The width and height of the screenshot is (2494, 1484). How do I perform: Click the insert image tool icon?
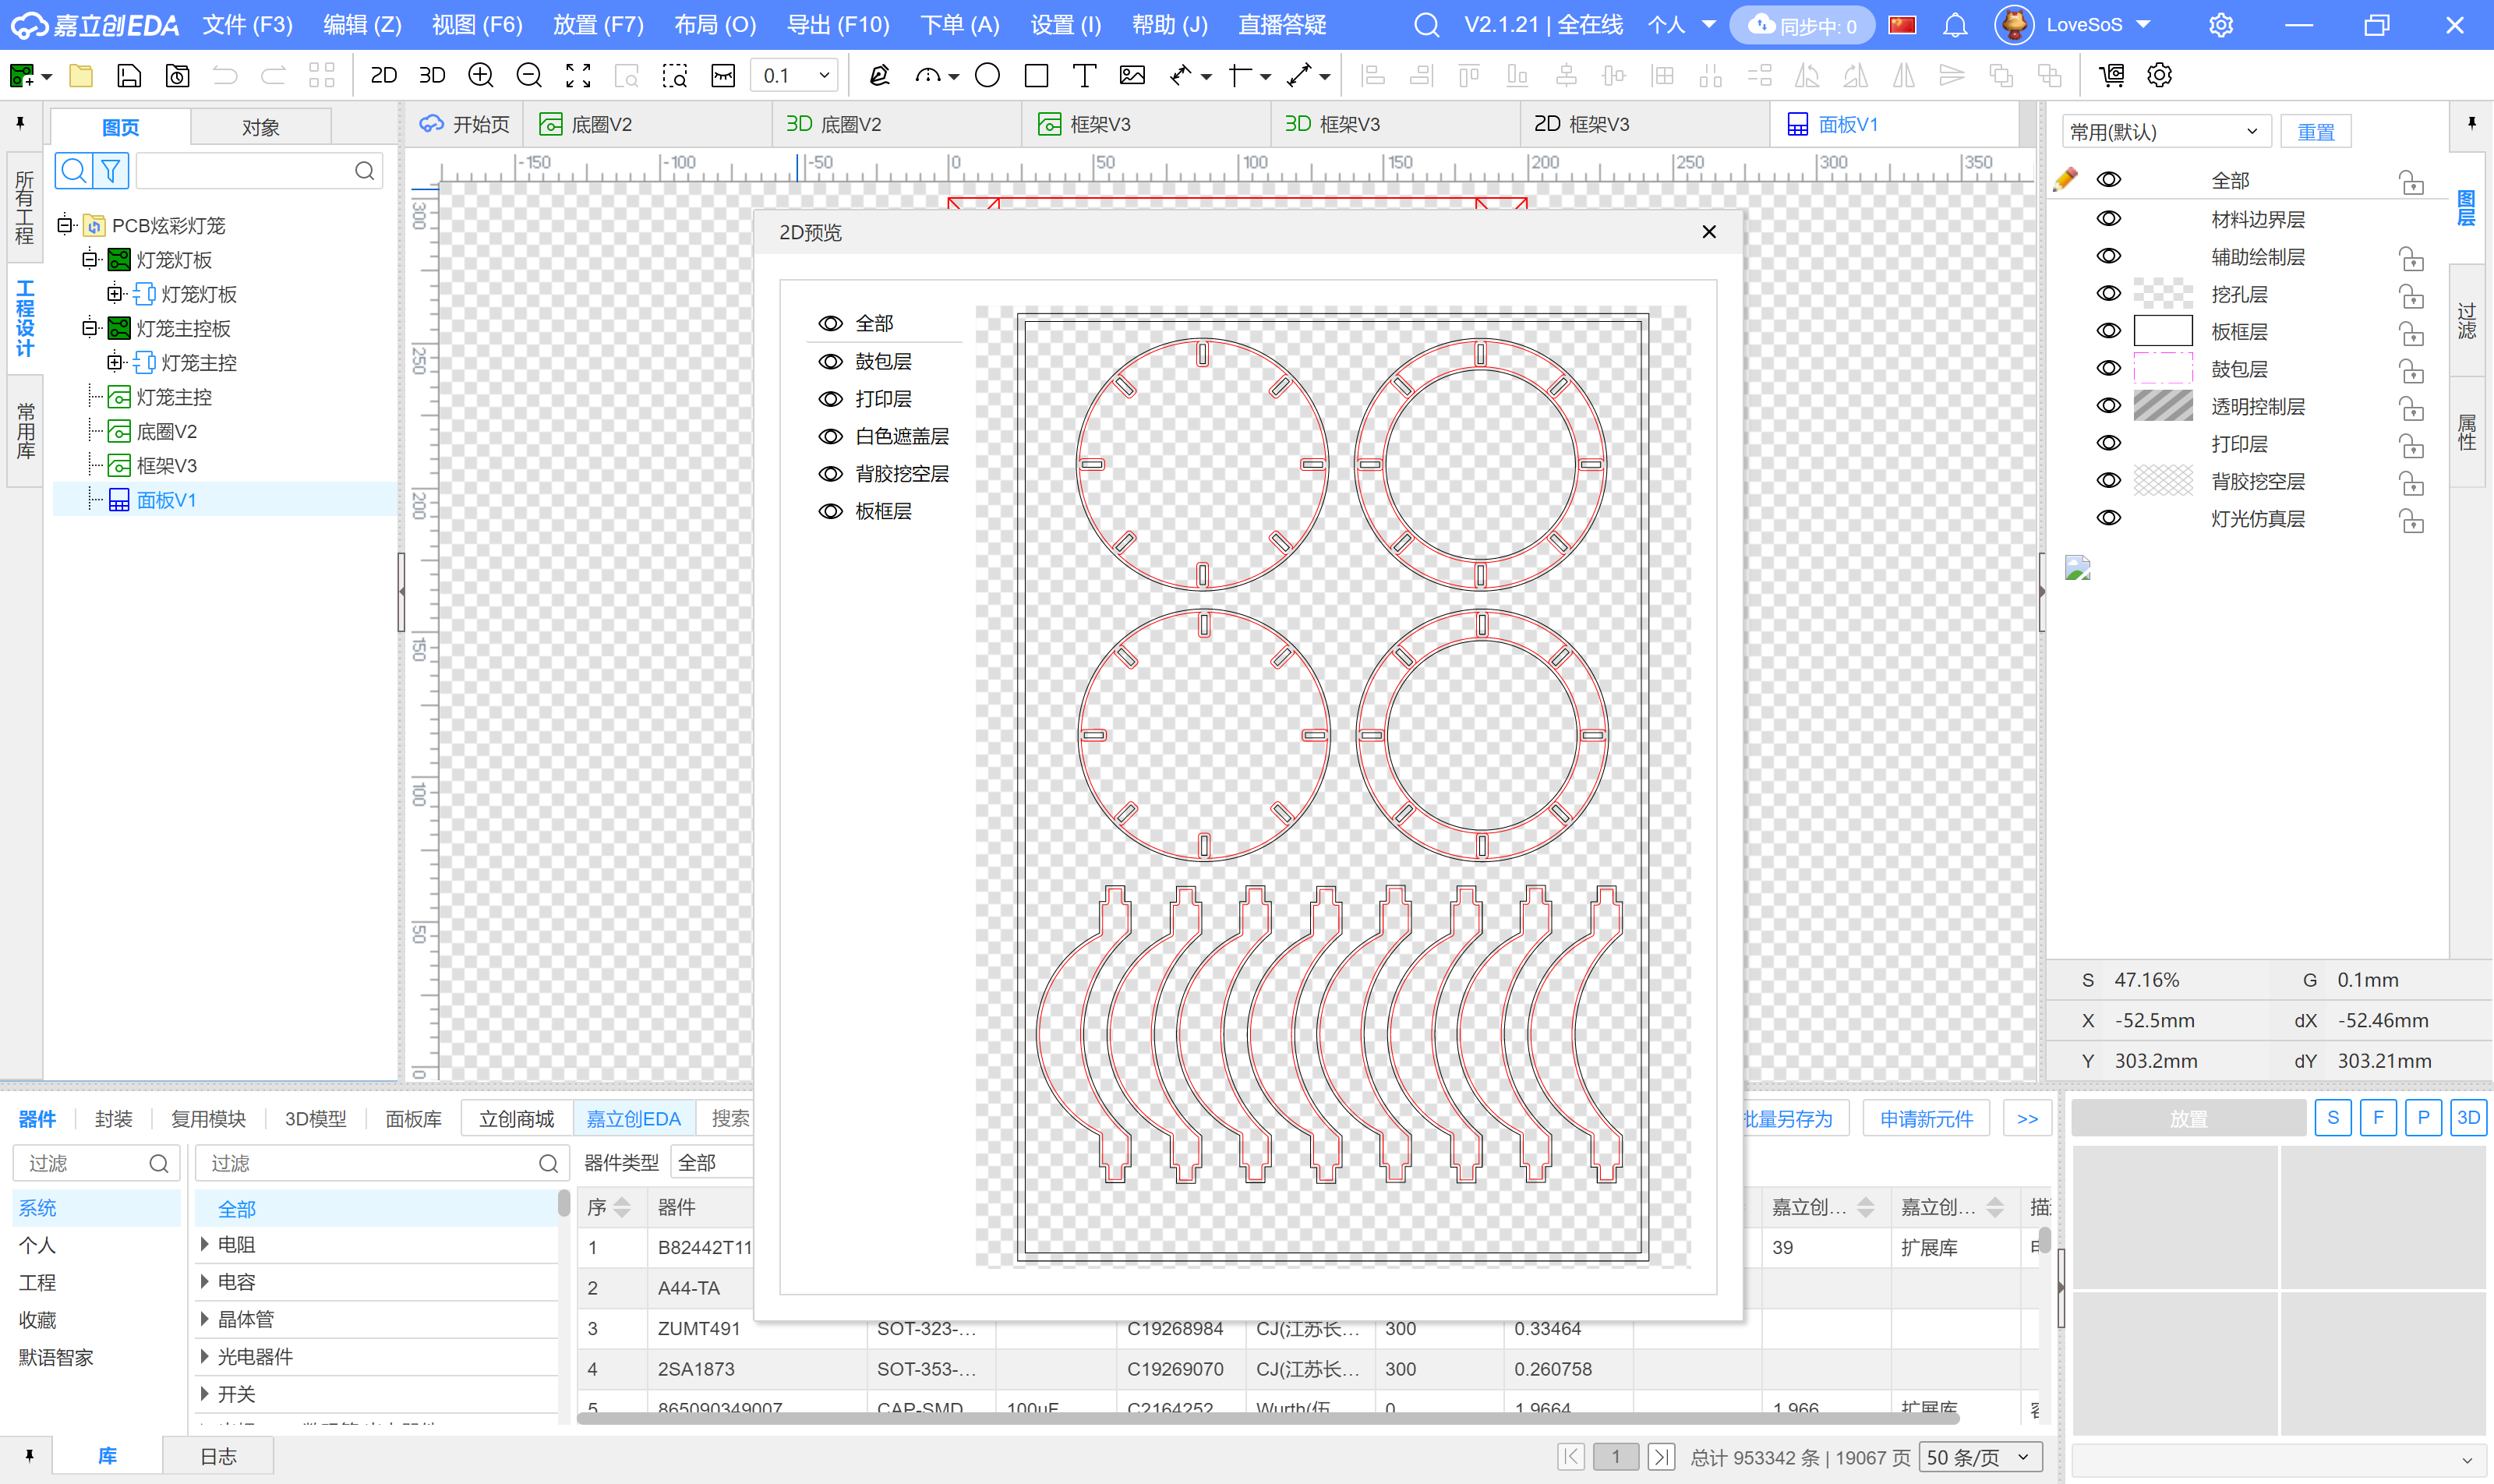1132,75
